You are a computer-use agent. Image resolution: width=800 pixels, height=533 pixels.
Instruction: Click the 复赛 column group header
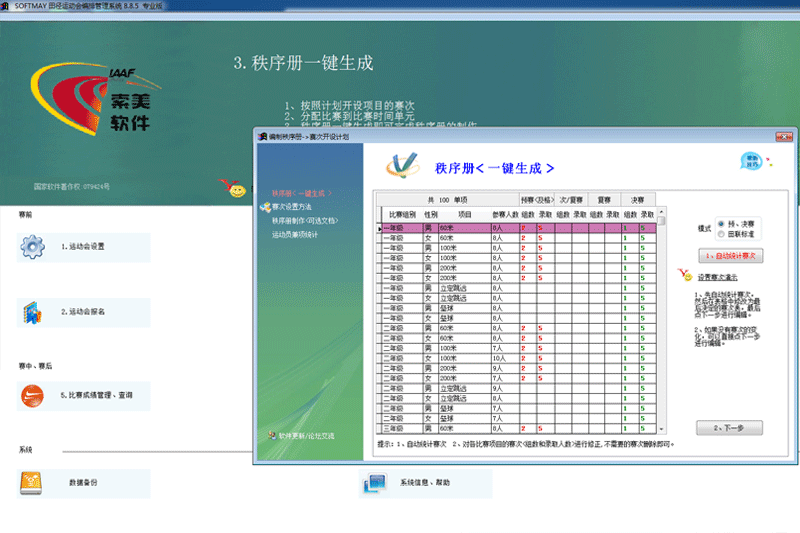point(605,200)
